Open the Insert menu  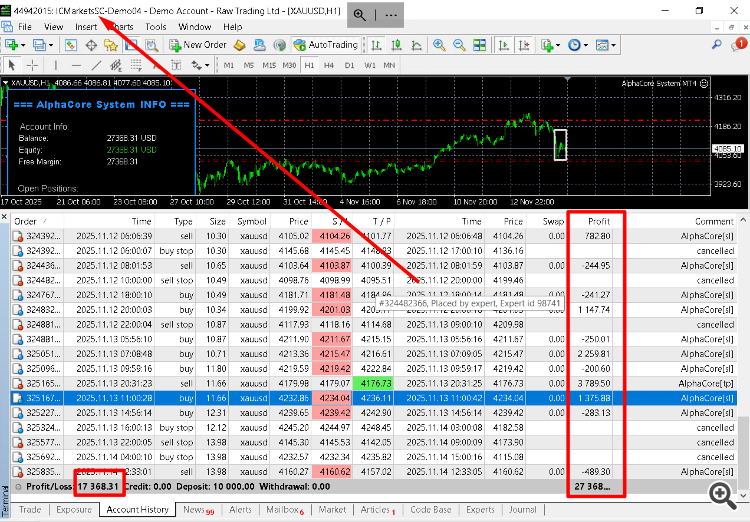pyautogui.click(x=86, y=26)
